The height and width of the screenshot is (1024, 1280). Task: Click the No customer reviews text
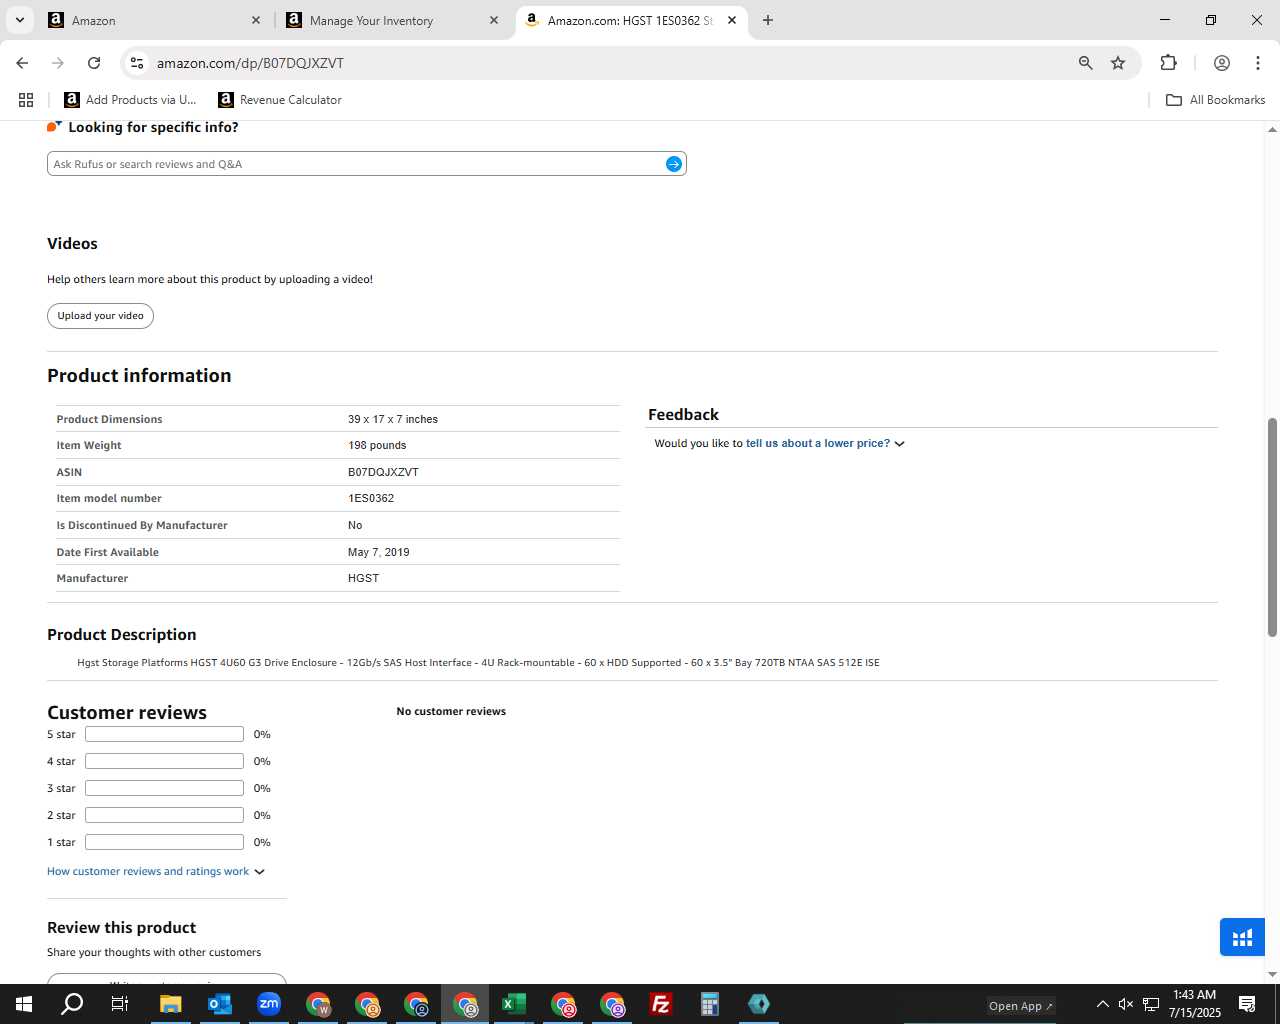point(451,711)
